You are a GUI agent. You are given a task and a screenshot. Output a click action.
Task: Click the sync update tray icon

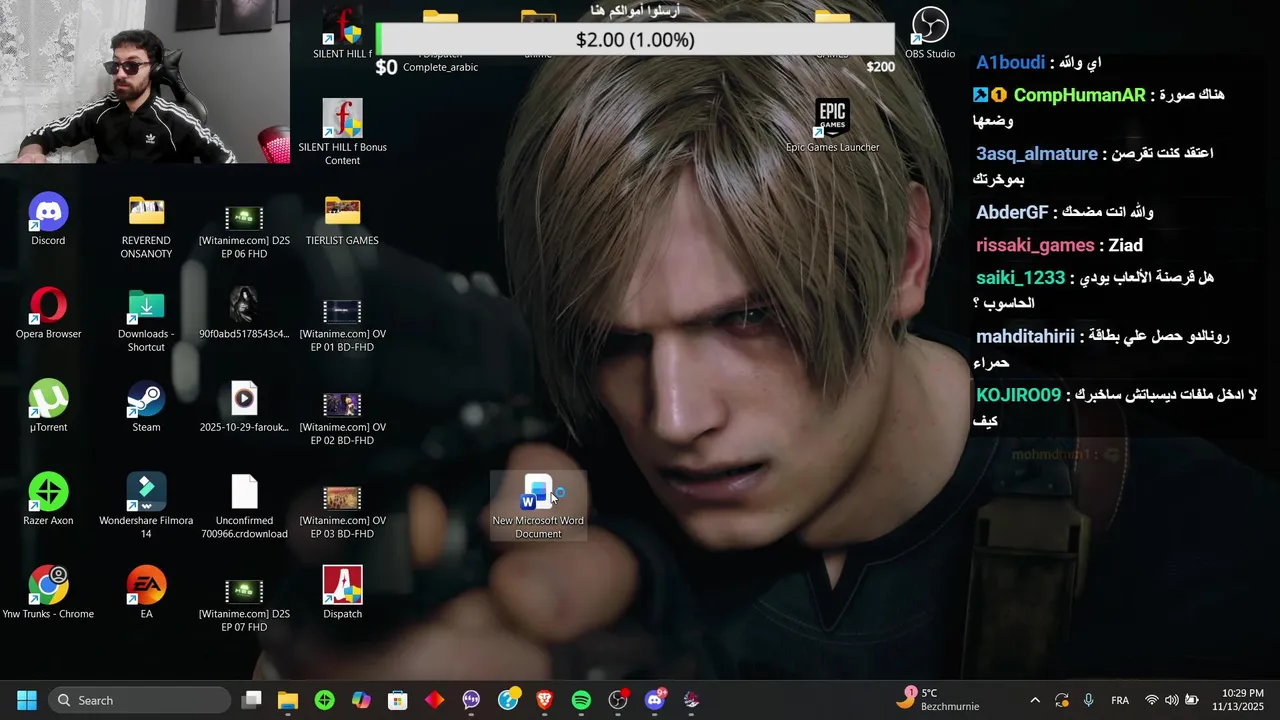pyautogui.click(x=1062, y=700)
